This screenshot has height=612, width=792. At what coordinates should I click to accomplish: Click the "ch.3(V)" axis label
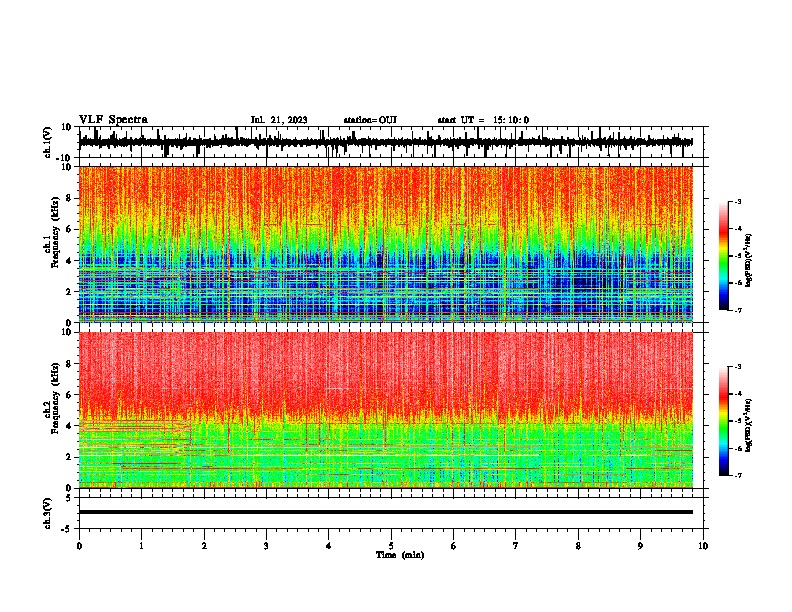click(48, 513)
